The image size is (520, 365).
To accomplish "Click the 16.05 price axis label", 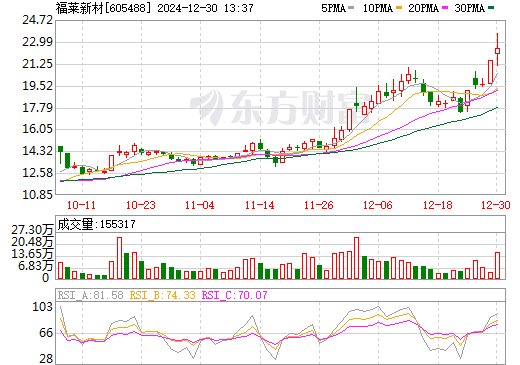I will tap(38, 129).
